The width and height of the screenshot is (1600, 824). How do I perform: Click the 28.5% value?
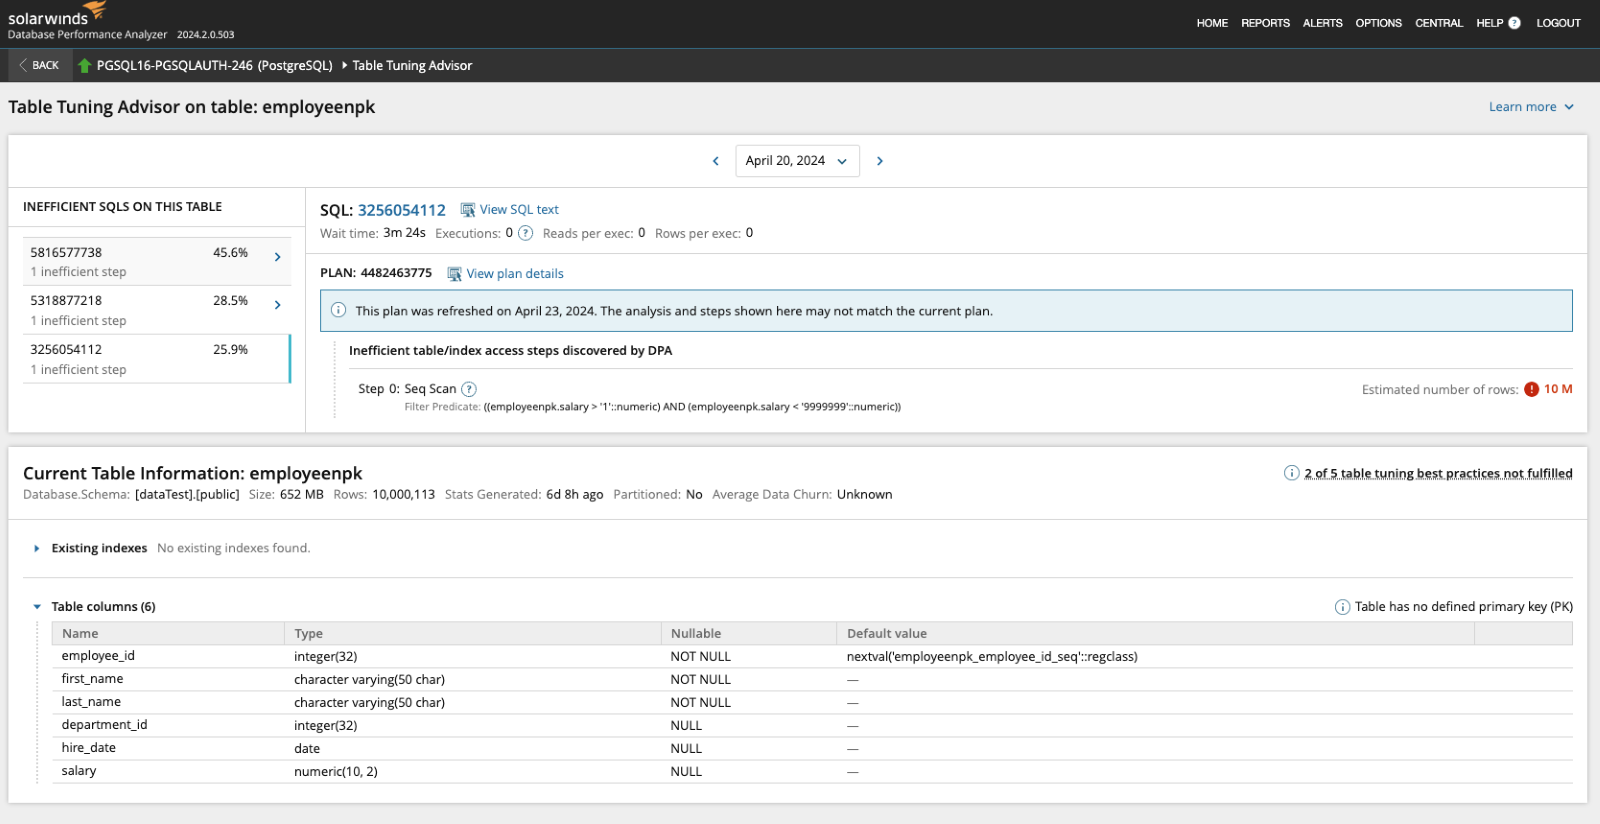tap(230, 301)
